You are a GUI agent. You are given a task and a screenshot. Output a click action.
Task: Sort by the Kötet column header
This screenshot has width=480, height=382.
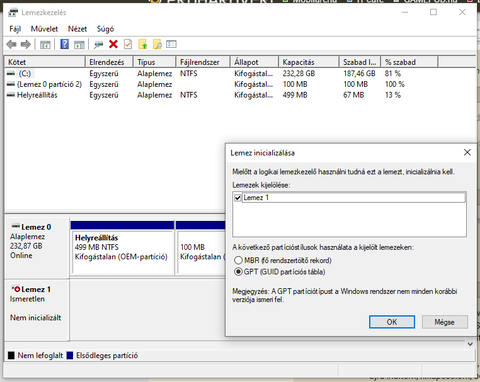coord(45,62)
